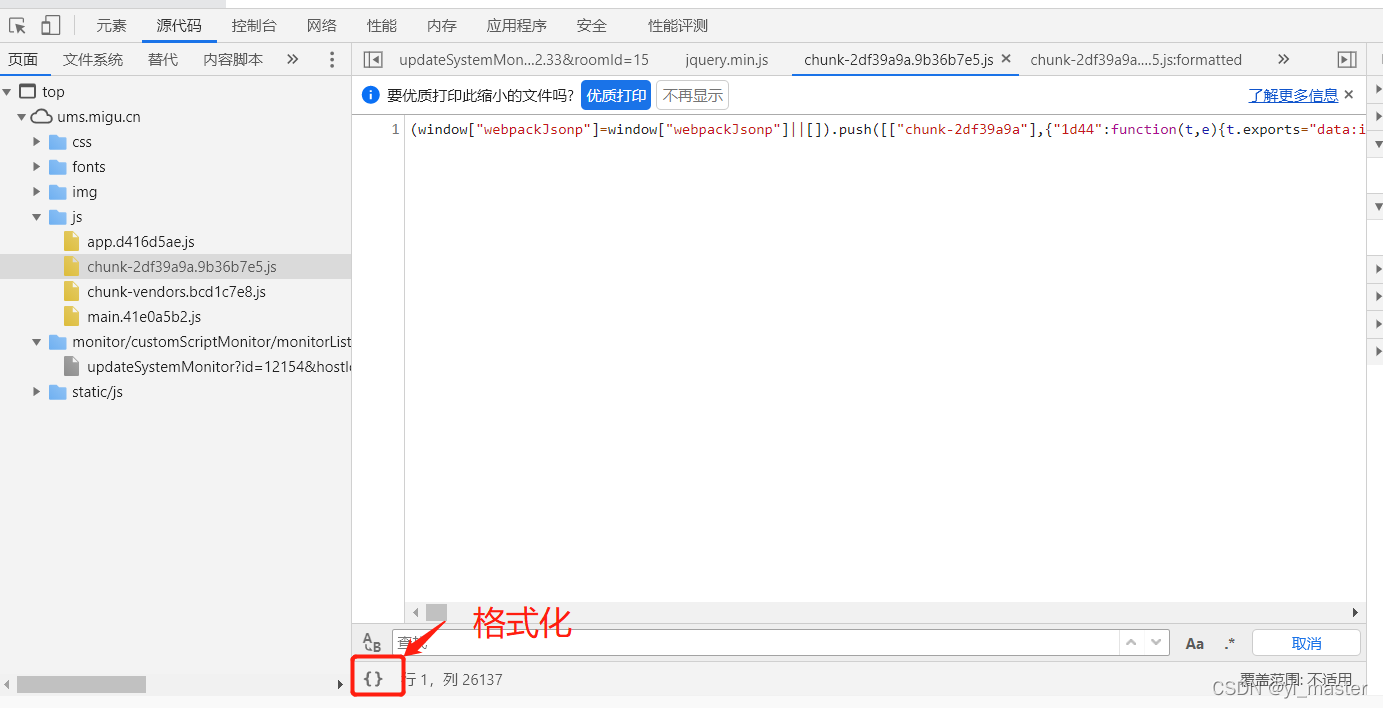This screenshot has height=708, width=1383.
Task: Click the fonts folder icon
Action: [x=58, y=167]
